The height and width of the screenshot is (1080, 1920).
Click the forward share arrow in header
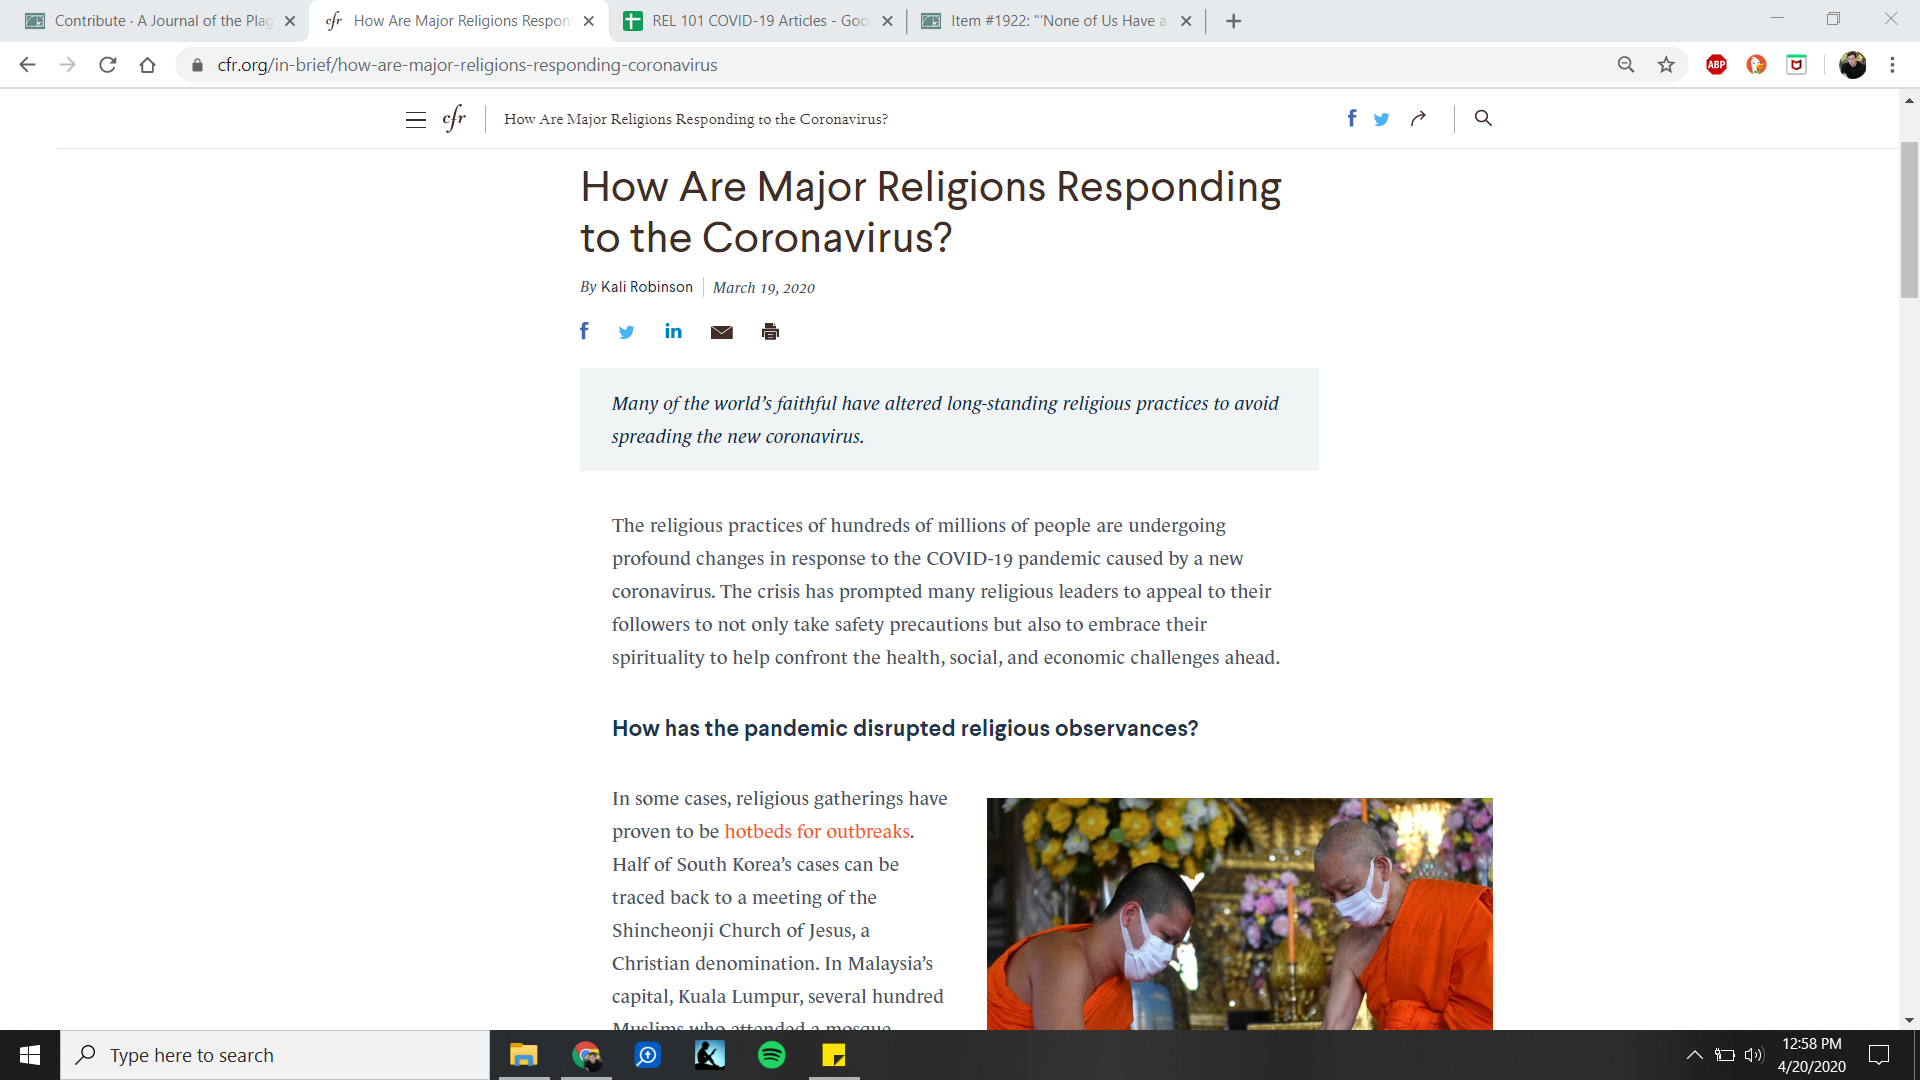pyautogui.click(x=1418, y=118)
